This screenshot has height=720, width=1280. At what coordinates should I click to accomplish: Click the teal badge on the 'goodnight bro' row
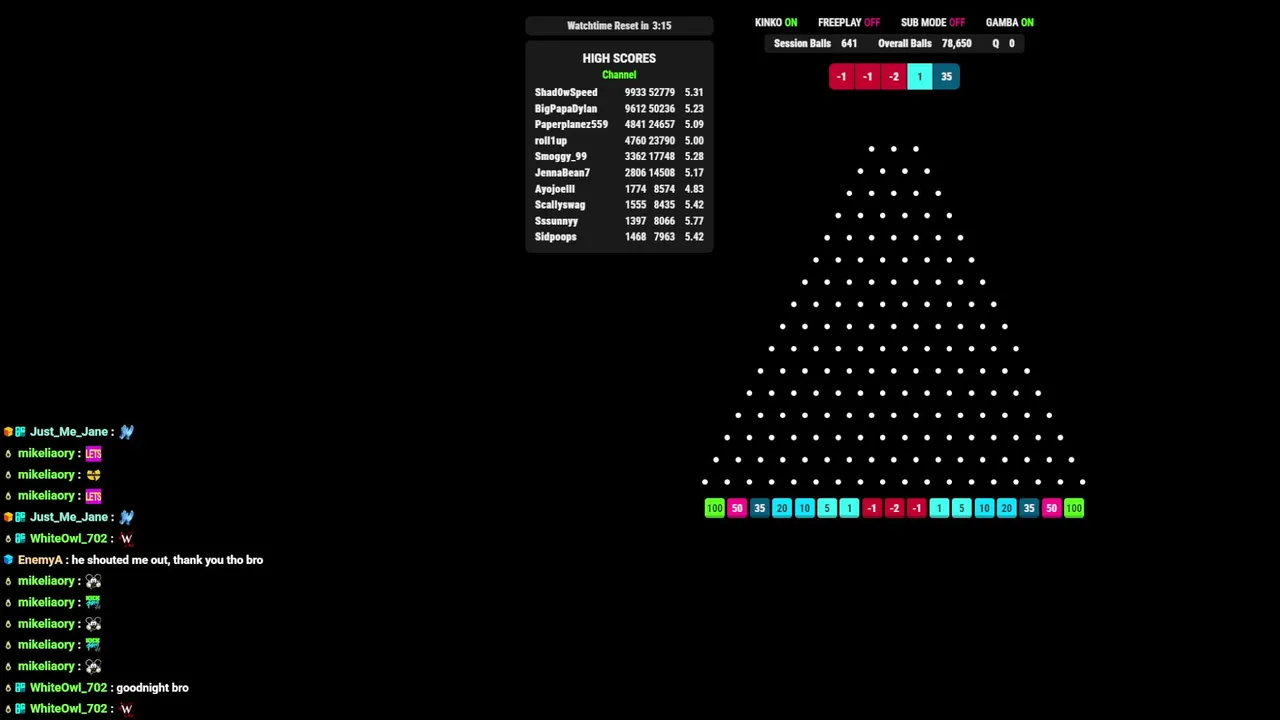(20, 688)
